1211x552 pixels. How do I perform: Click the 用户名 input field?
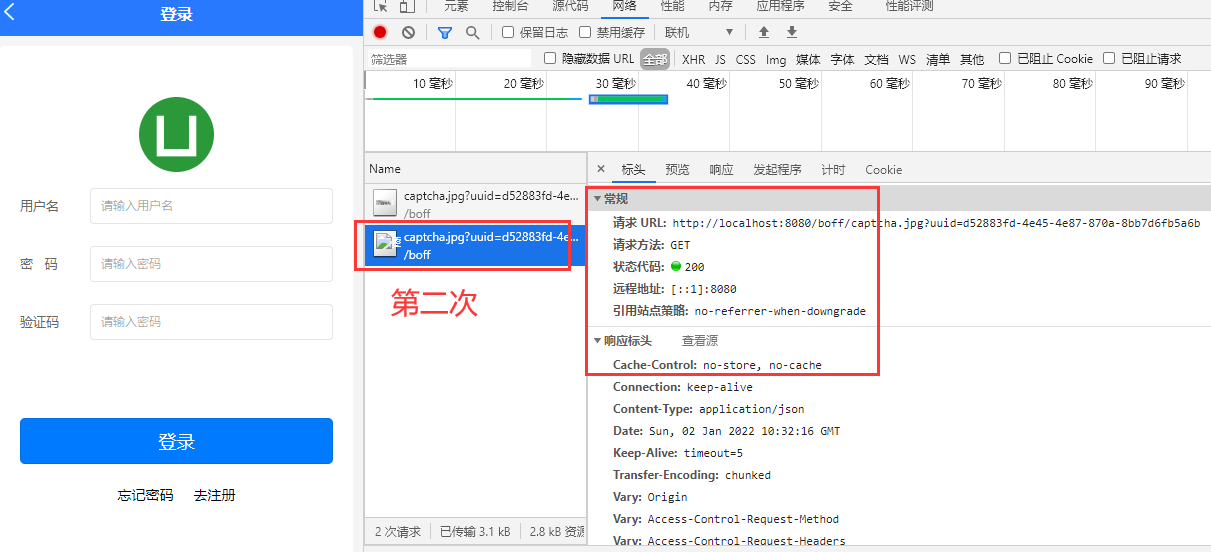pos(211,206)
